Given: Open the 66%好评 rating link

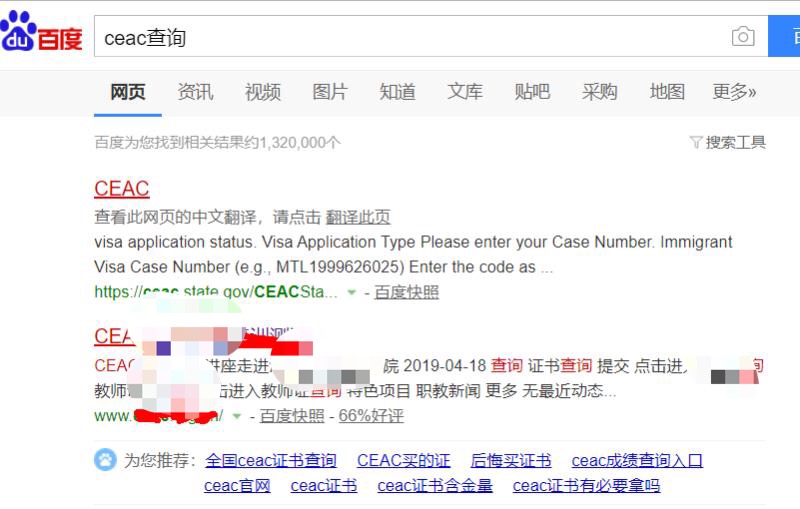Looking at the screenshot, I should (x=371, y=416).
